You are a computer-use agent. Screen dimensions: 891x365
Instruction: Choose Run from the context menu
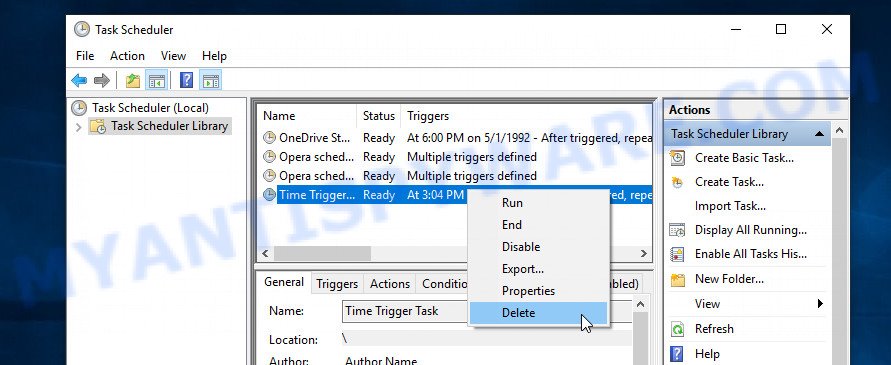(x=539, y=203)
